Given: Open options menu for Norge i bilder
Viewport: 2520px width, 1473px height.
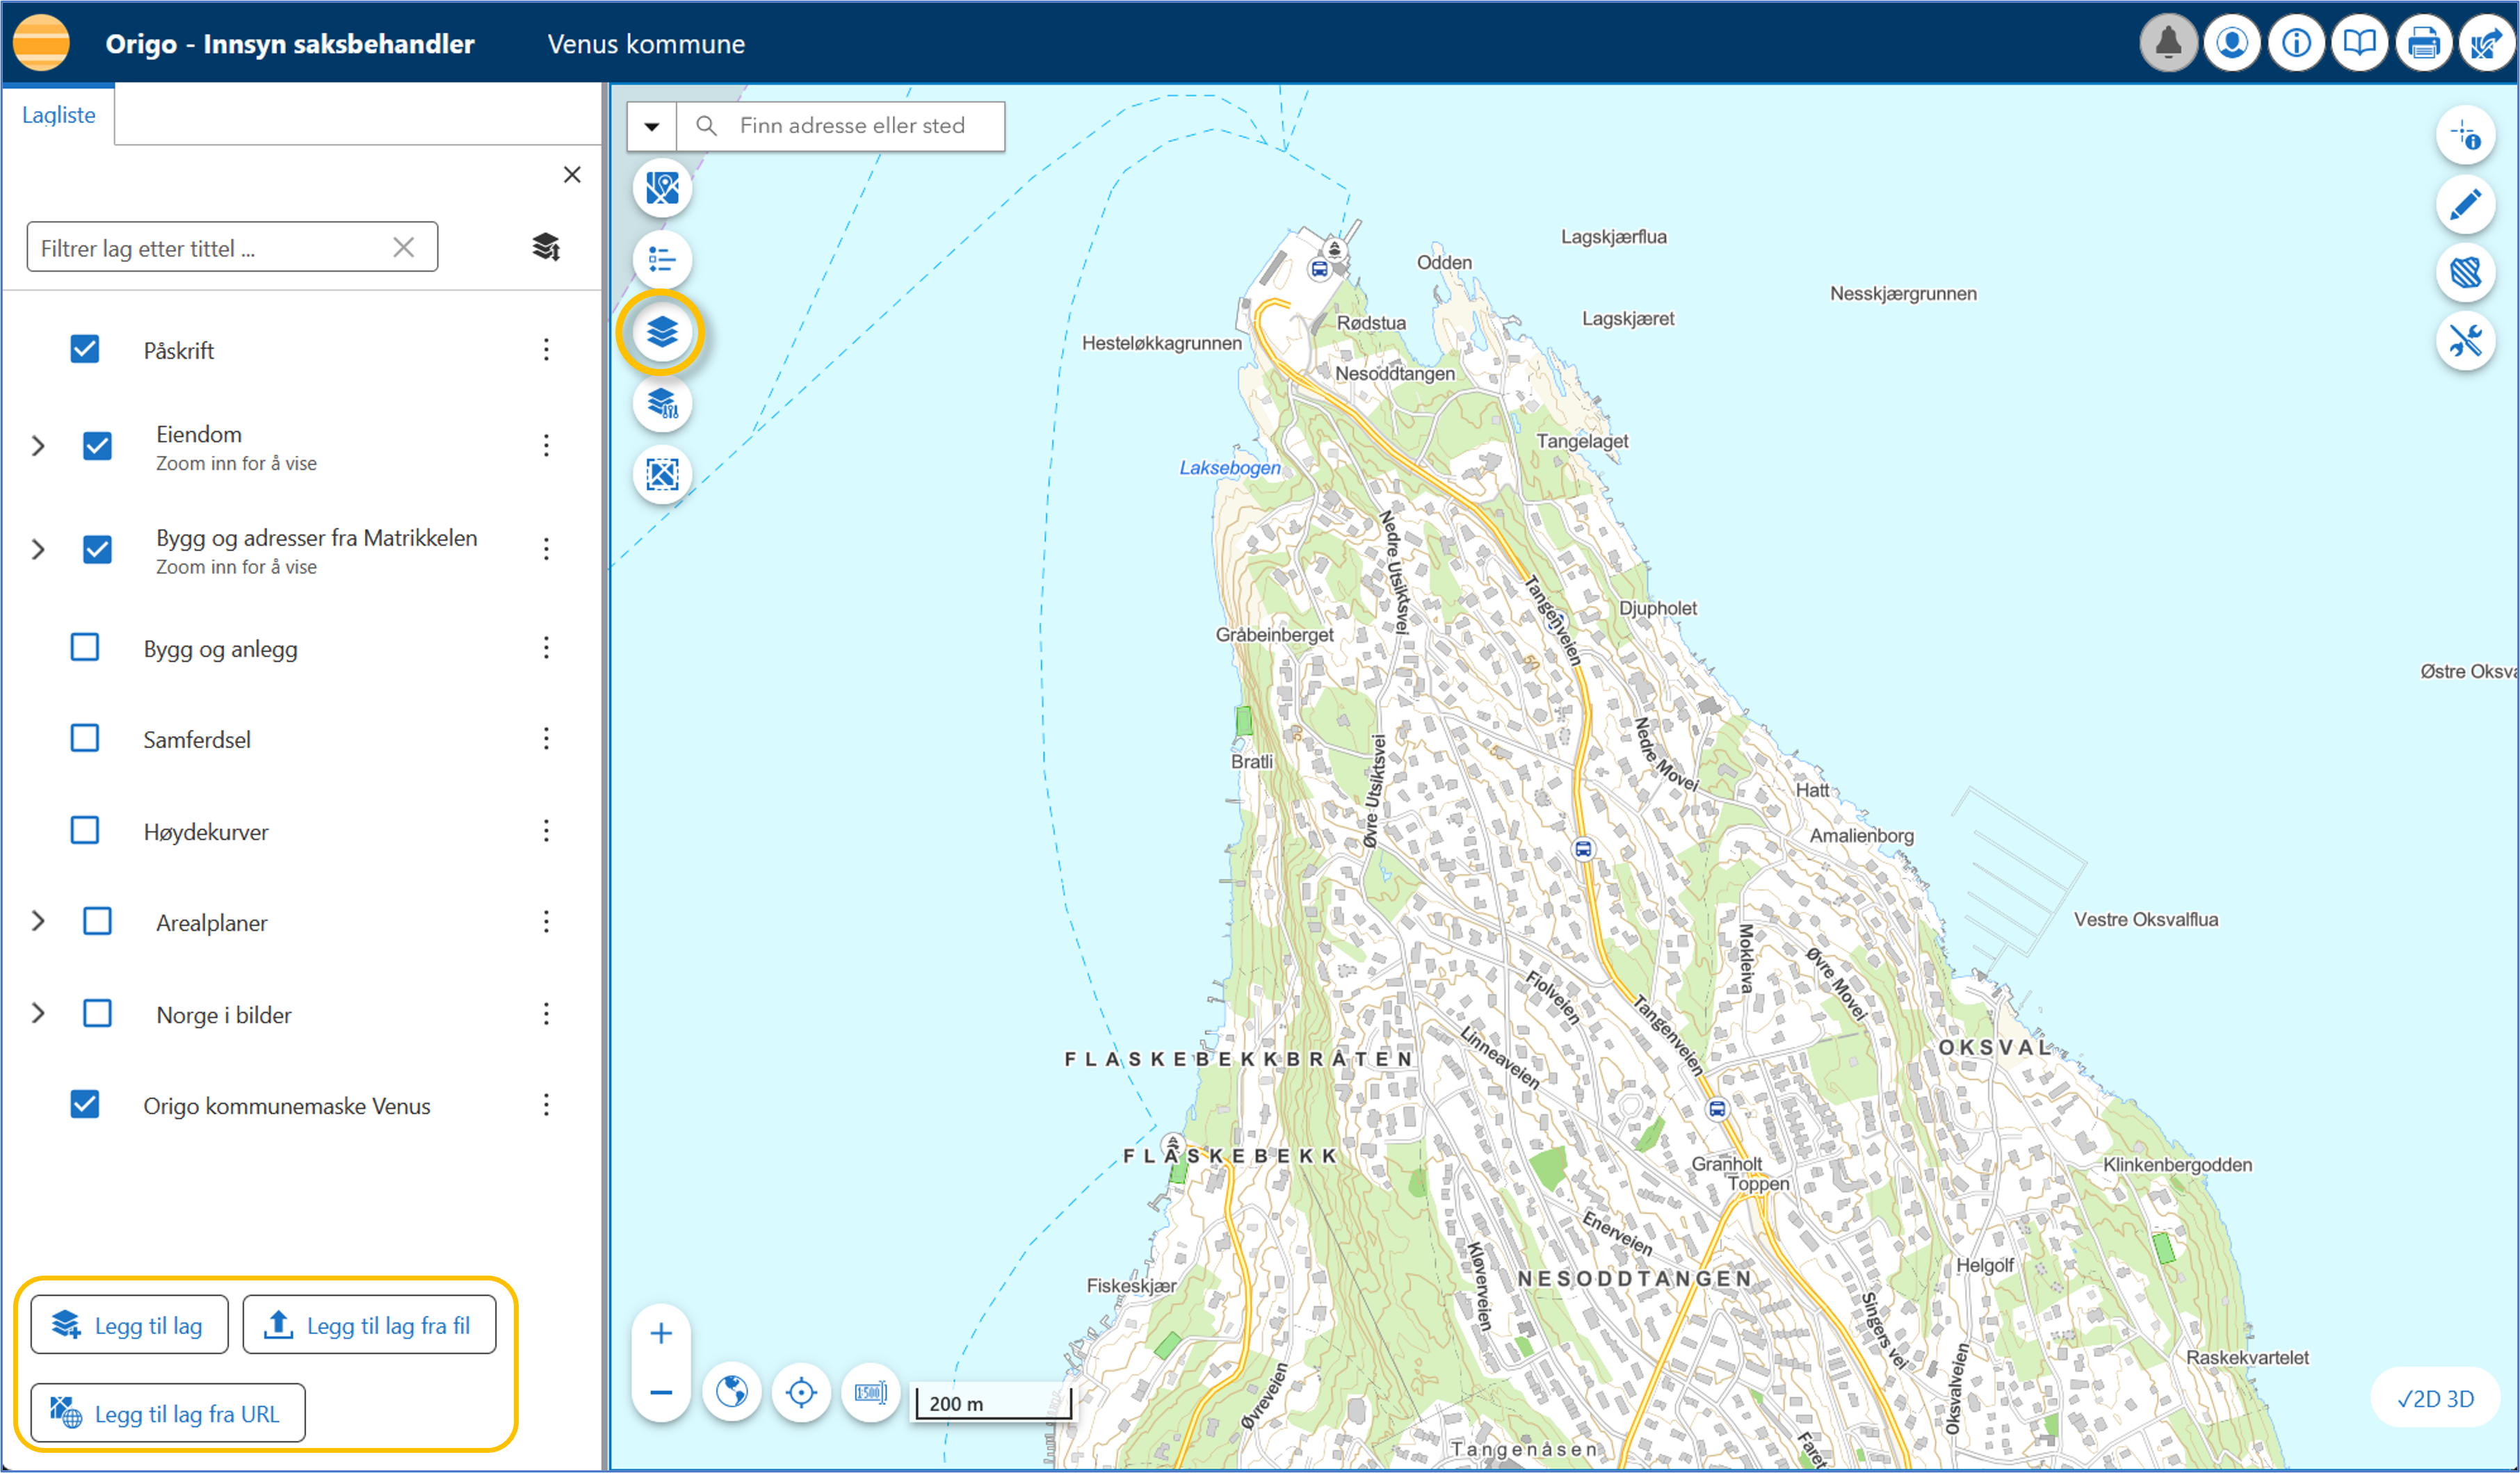Looking at the screenshot, I should (x=546, y=1014).
